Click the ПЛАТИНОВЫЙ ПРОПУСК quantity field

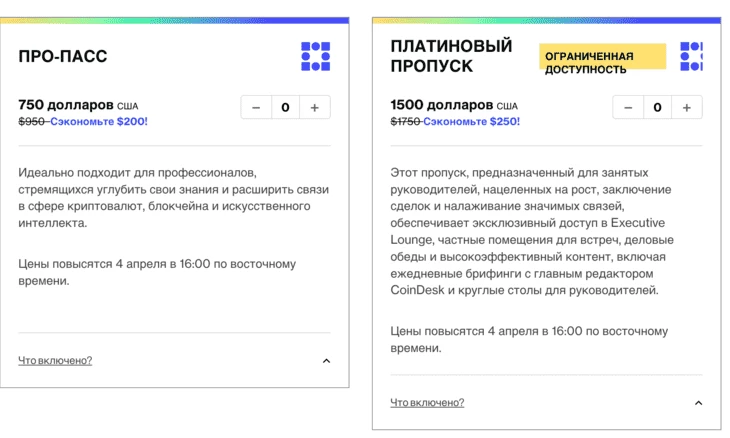click(657, 108)
